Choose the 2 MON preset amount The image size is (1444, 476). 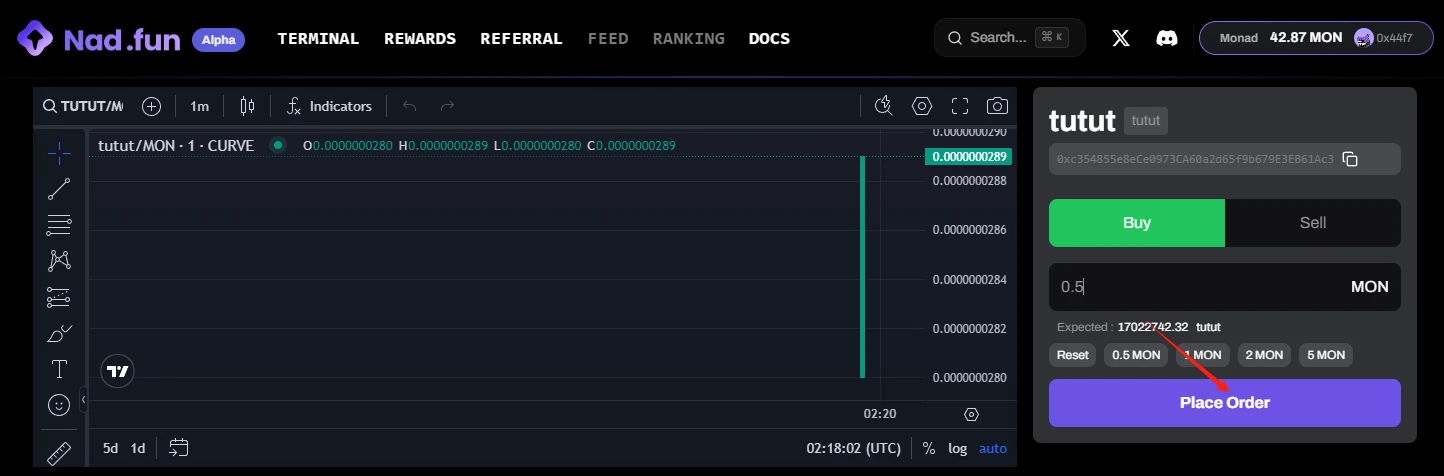click(x=1263, y=355)
